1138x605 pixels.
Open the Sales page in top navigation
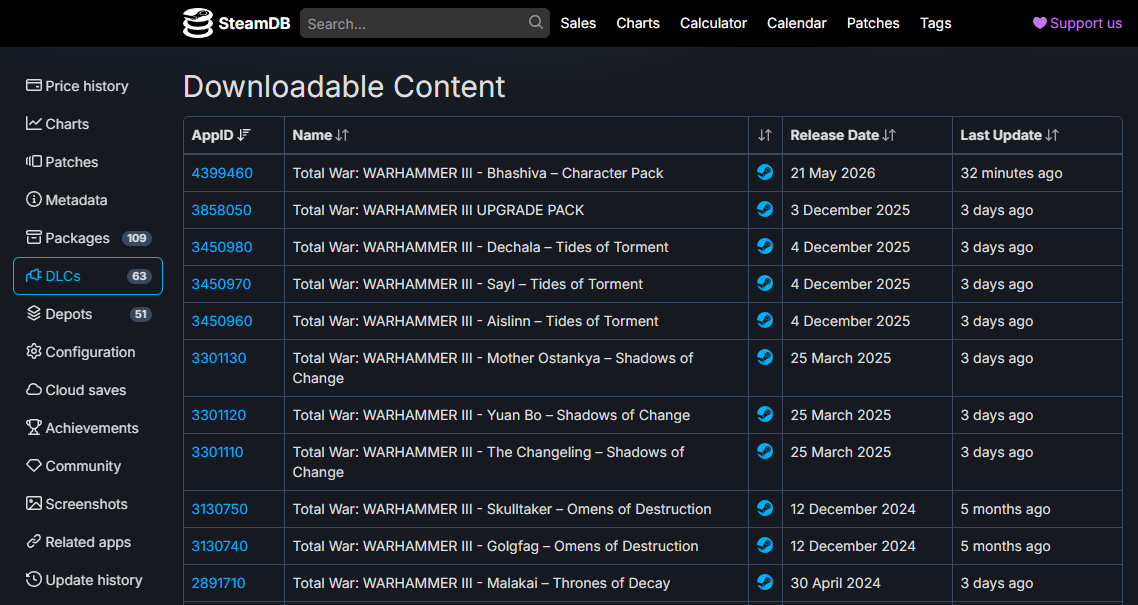tap(578, 23)
